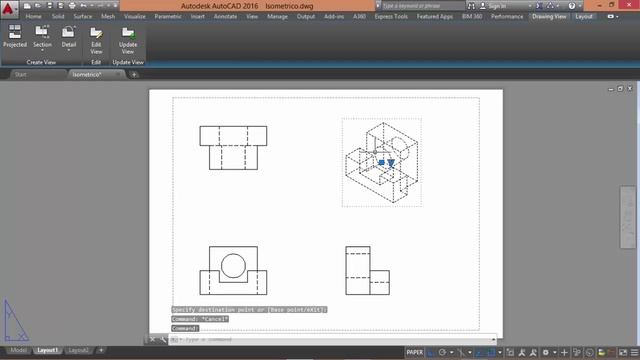
Task: Click the annotation monitor plus icon
Action: 564,352
